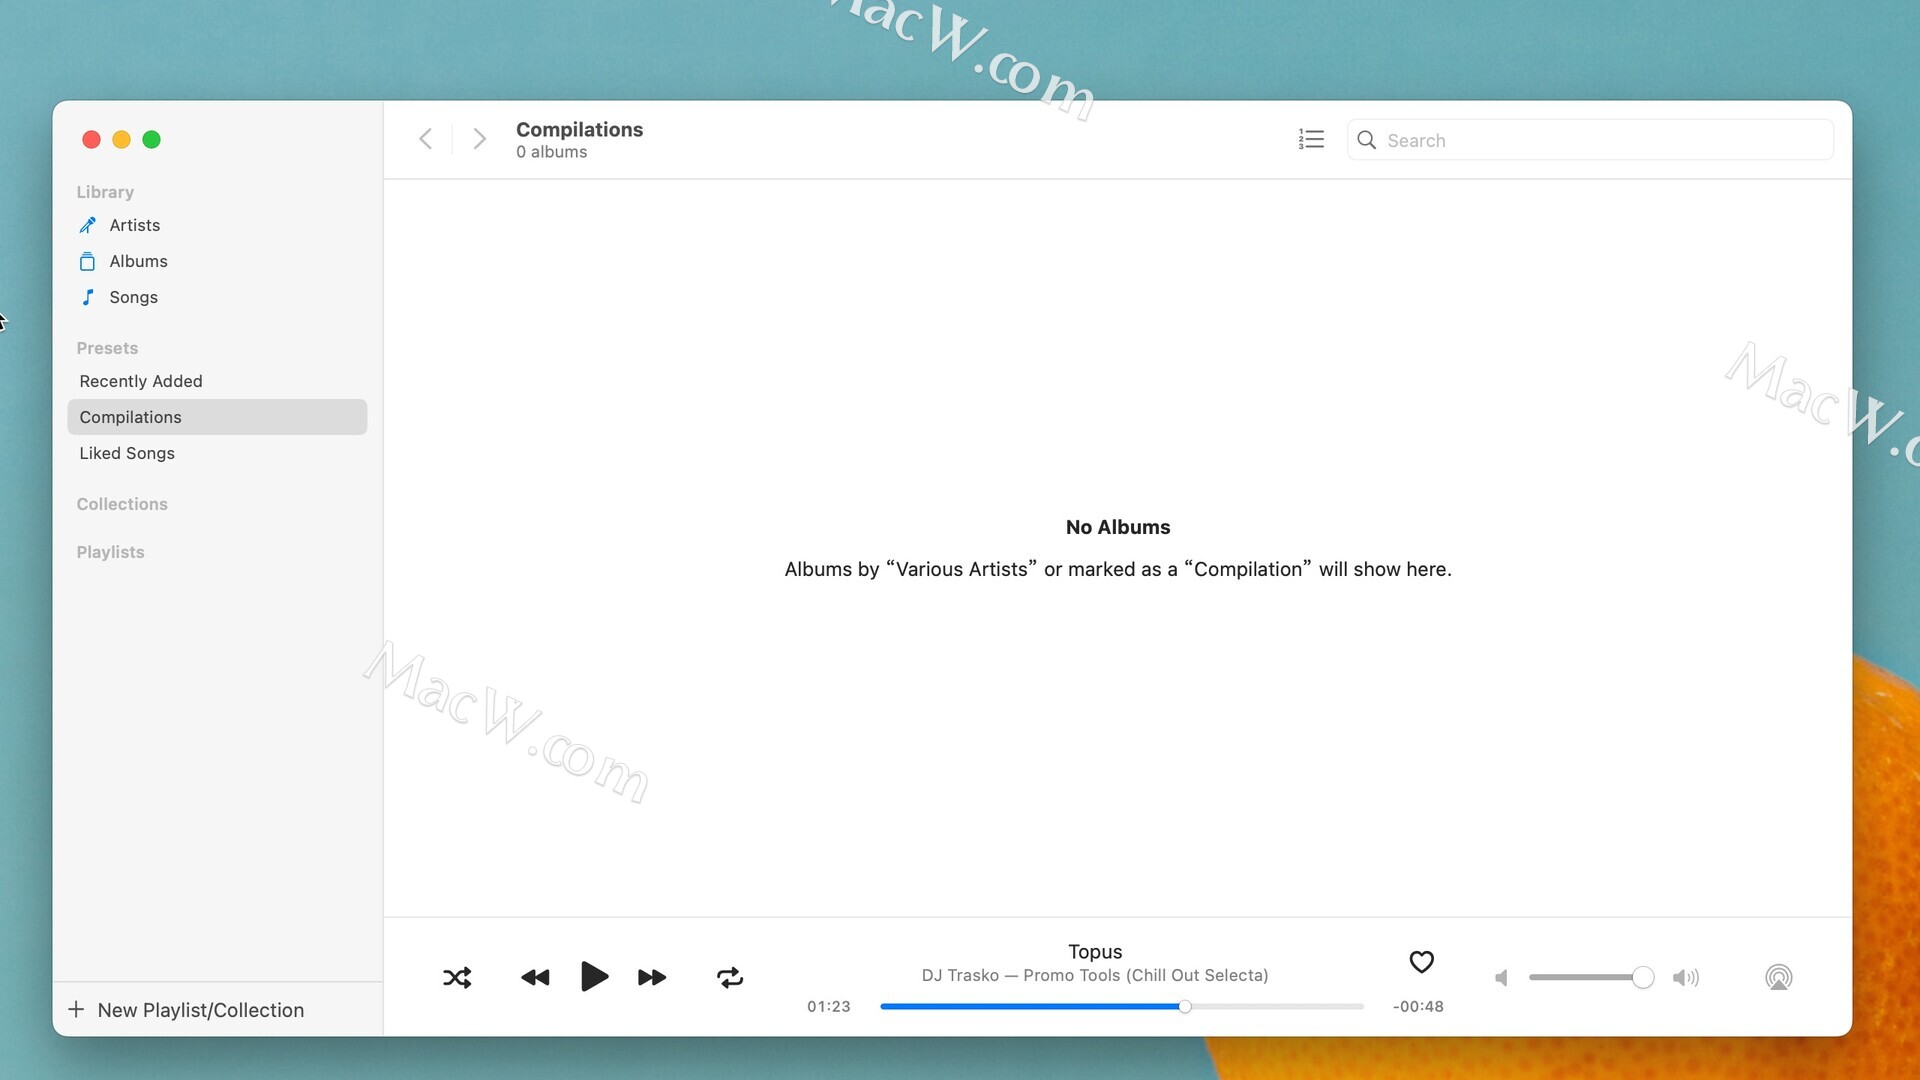Open the list view options icon
Image resolution: width=1920 pixels, height=1080 pixels.
click(x=1311, y=139)
